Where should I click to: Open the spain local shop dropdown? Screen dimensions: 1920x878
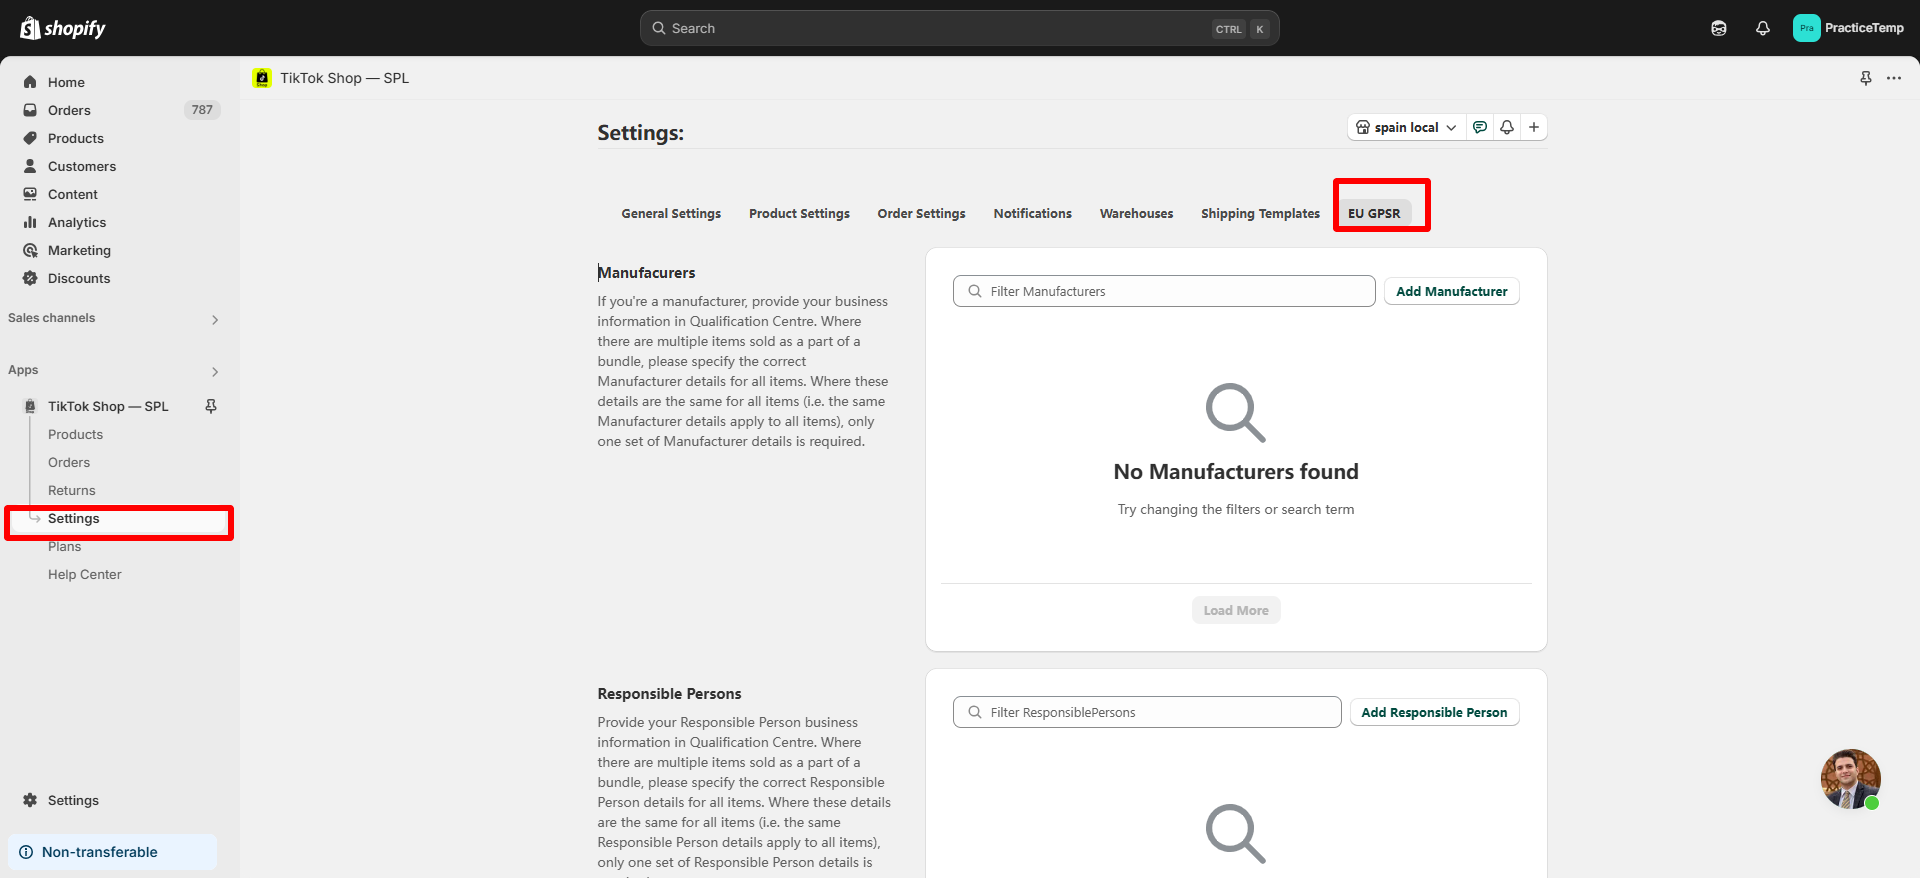[1406, 127]
